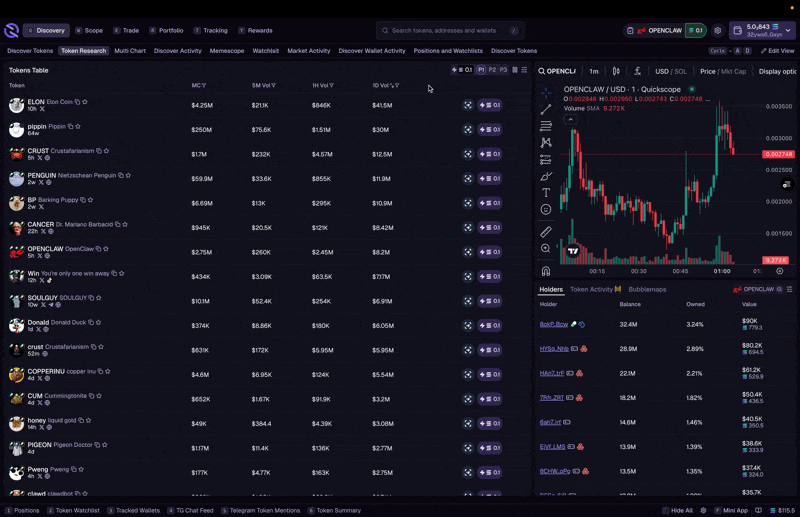Open the Mini App footer button

[x=731, y=510]
